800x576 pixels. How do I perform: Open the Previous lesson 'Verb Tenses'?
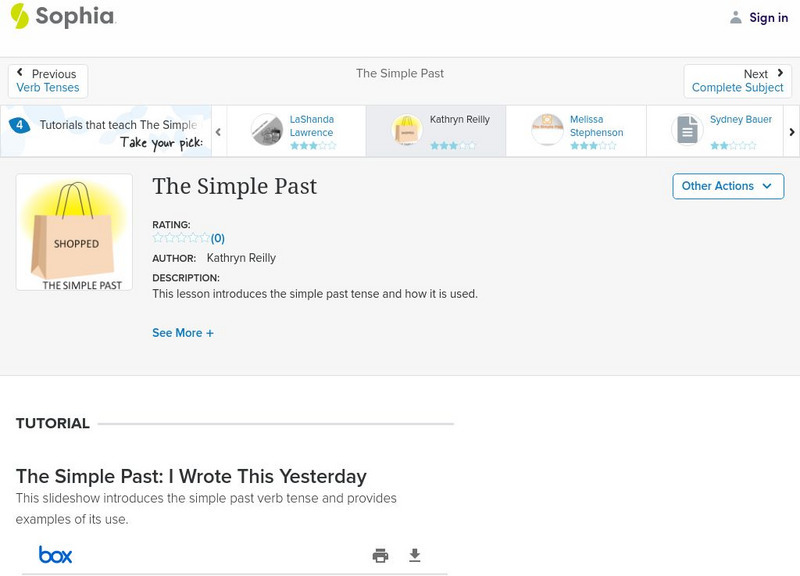[50, 80]
